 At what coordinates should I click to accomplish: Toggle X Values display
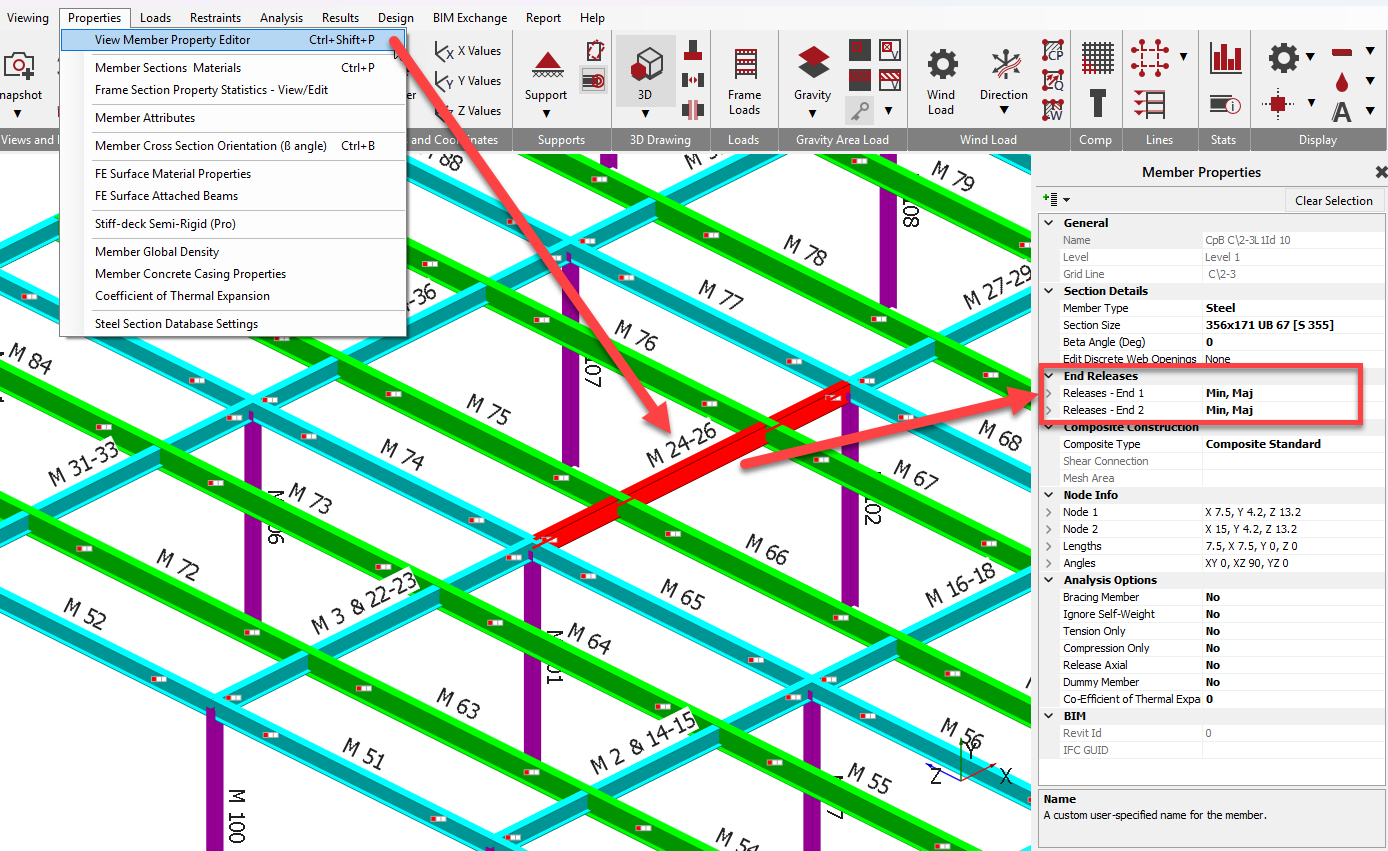[468, 51]
